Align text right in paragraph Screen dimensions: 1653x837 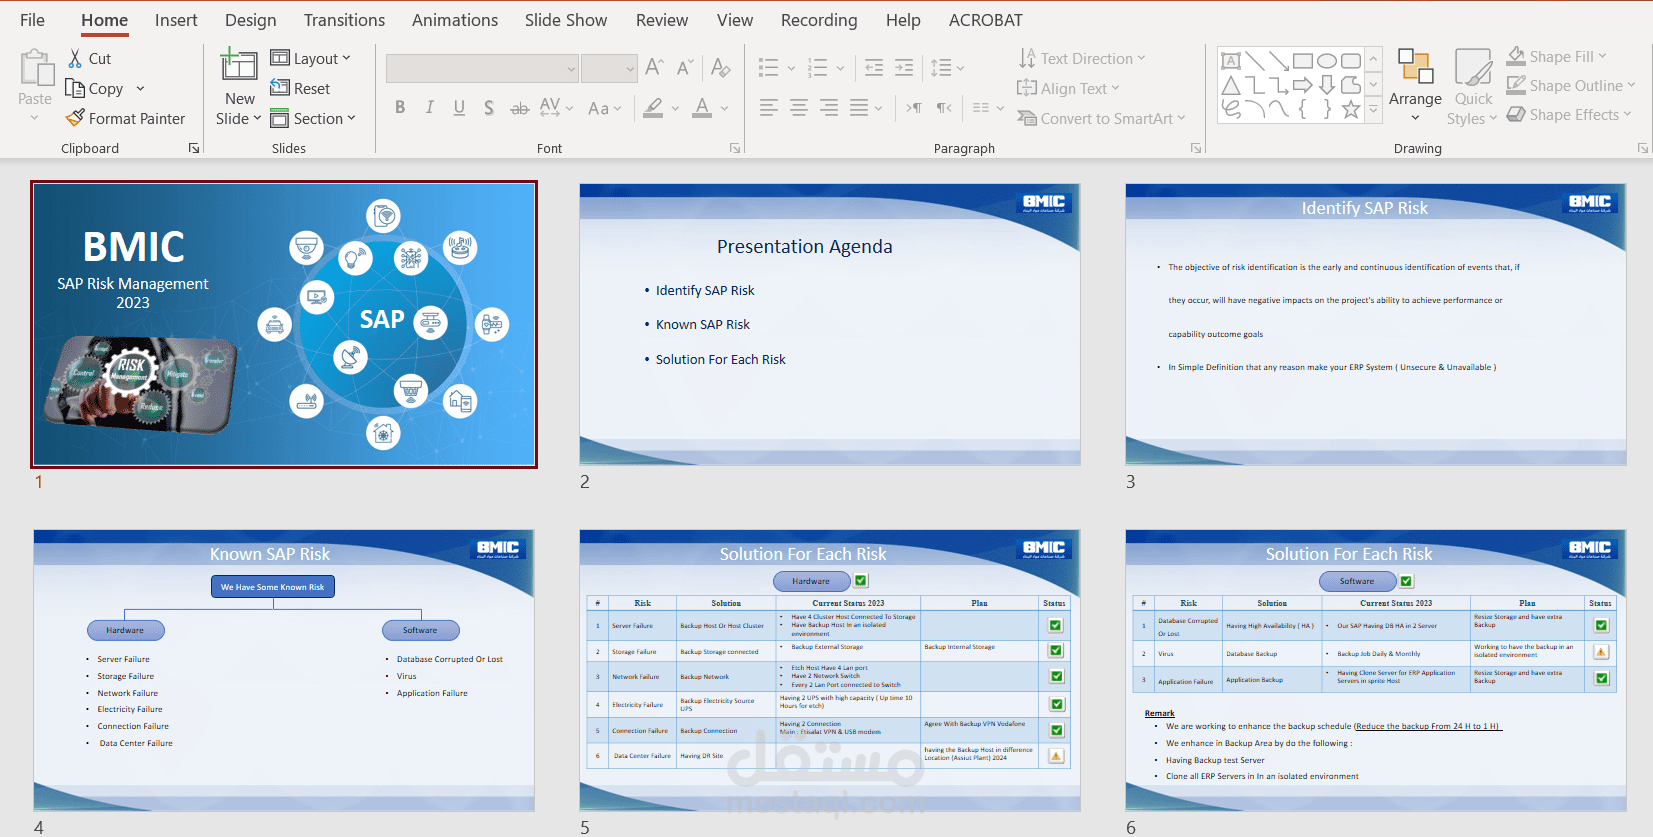tap(829, 108)
